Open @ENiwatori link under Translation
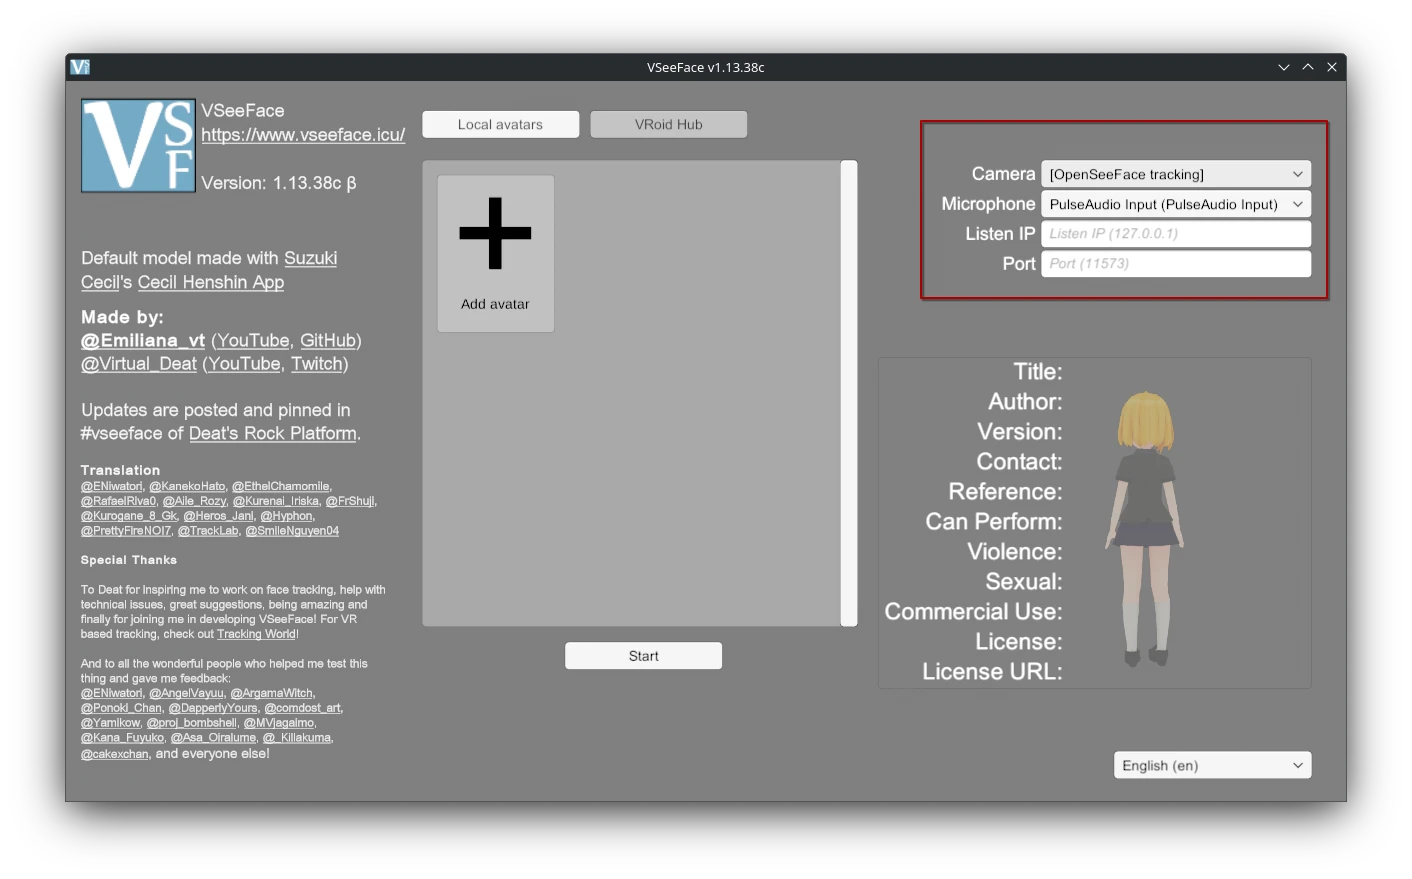The height and width of the screenshot is (879, 1412). click(112, 486)
